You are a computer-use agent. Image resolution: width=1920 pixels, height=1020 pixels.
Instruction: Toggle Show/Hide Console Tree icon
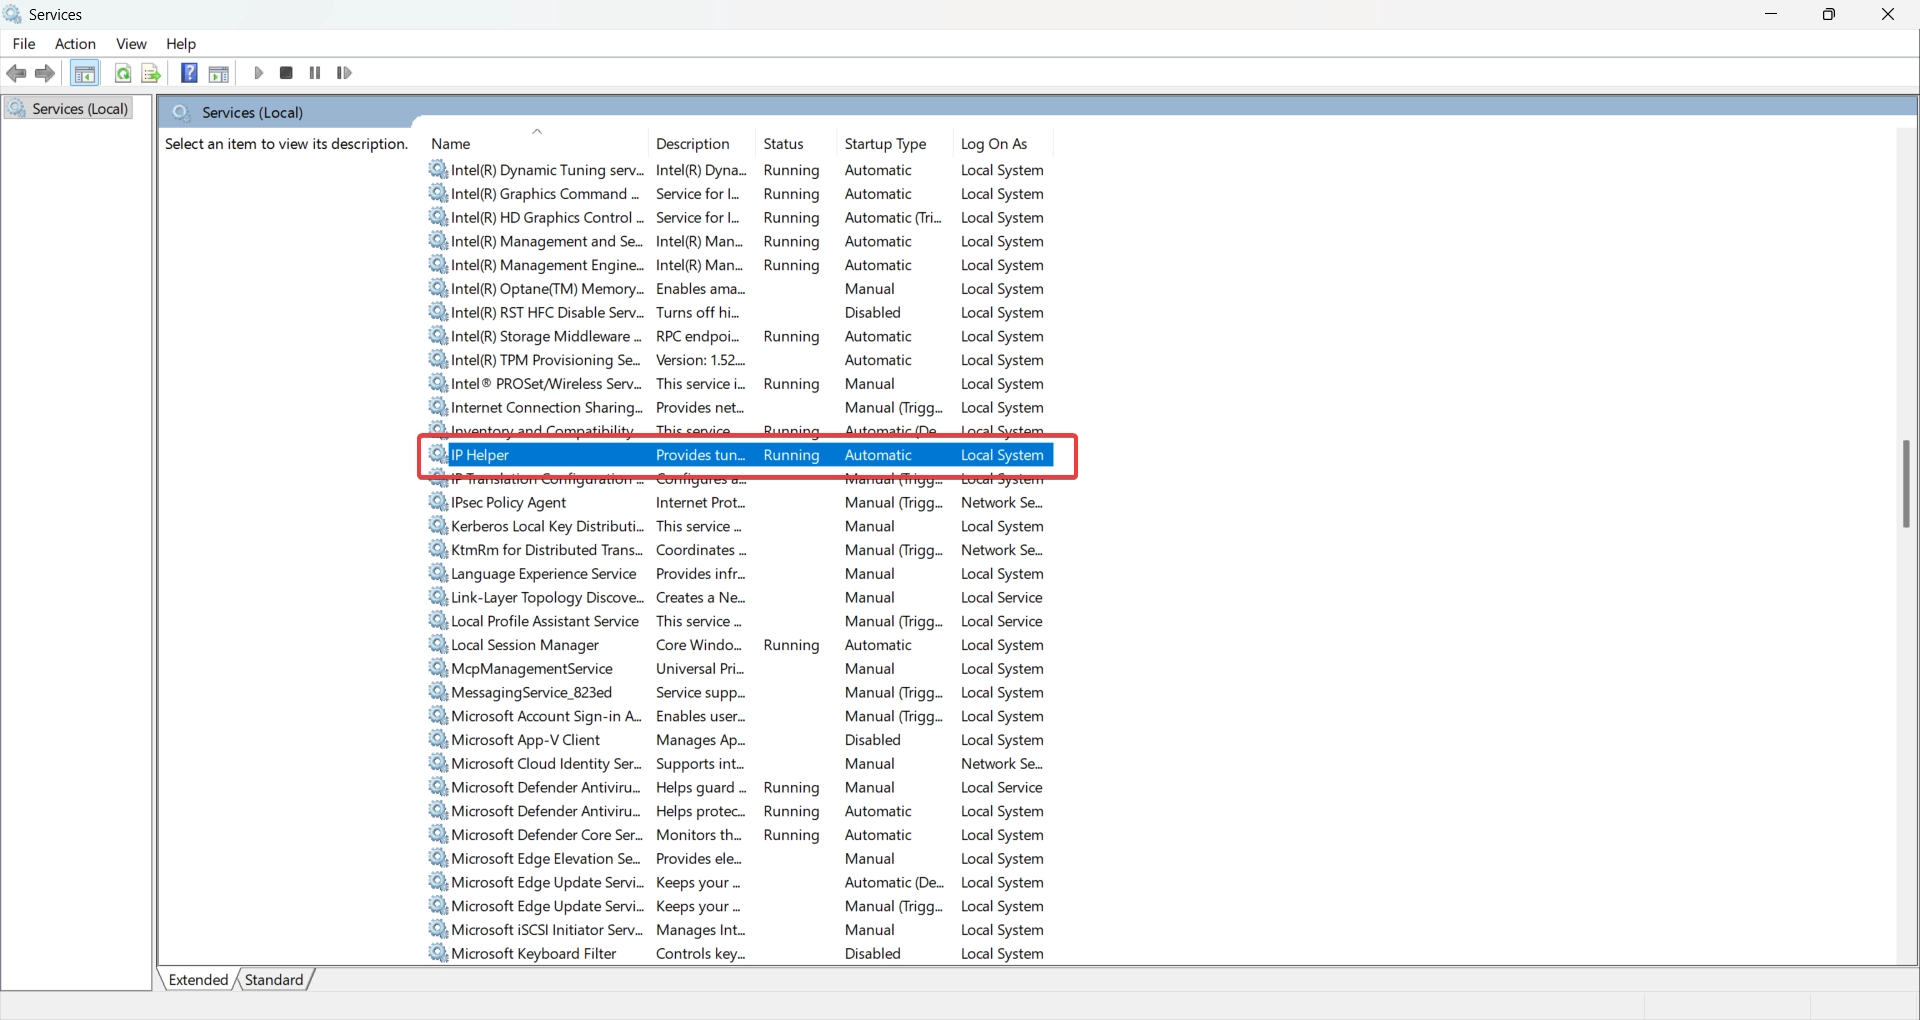pyautogui.click(x=85, y=73)
